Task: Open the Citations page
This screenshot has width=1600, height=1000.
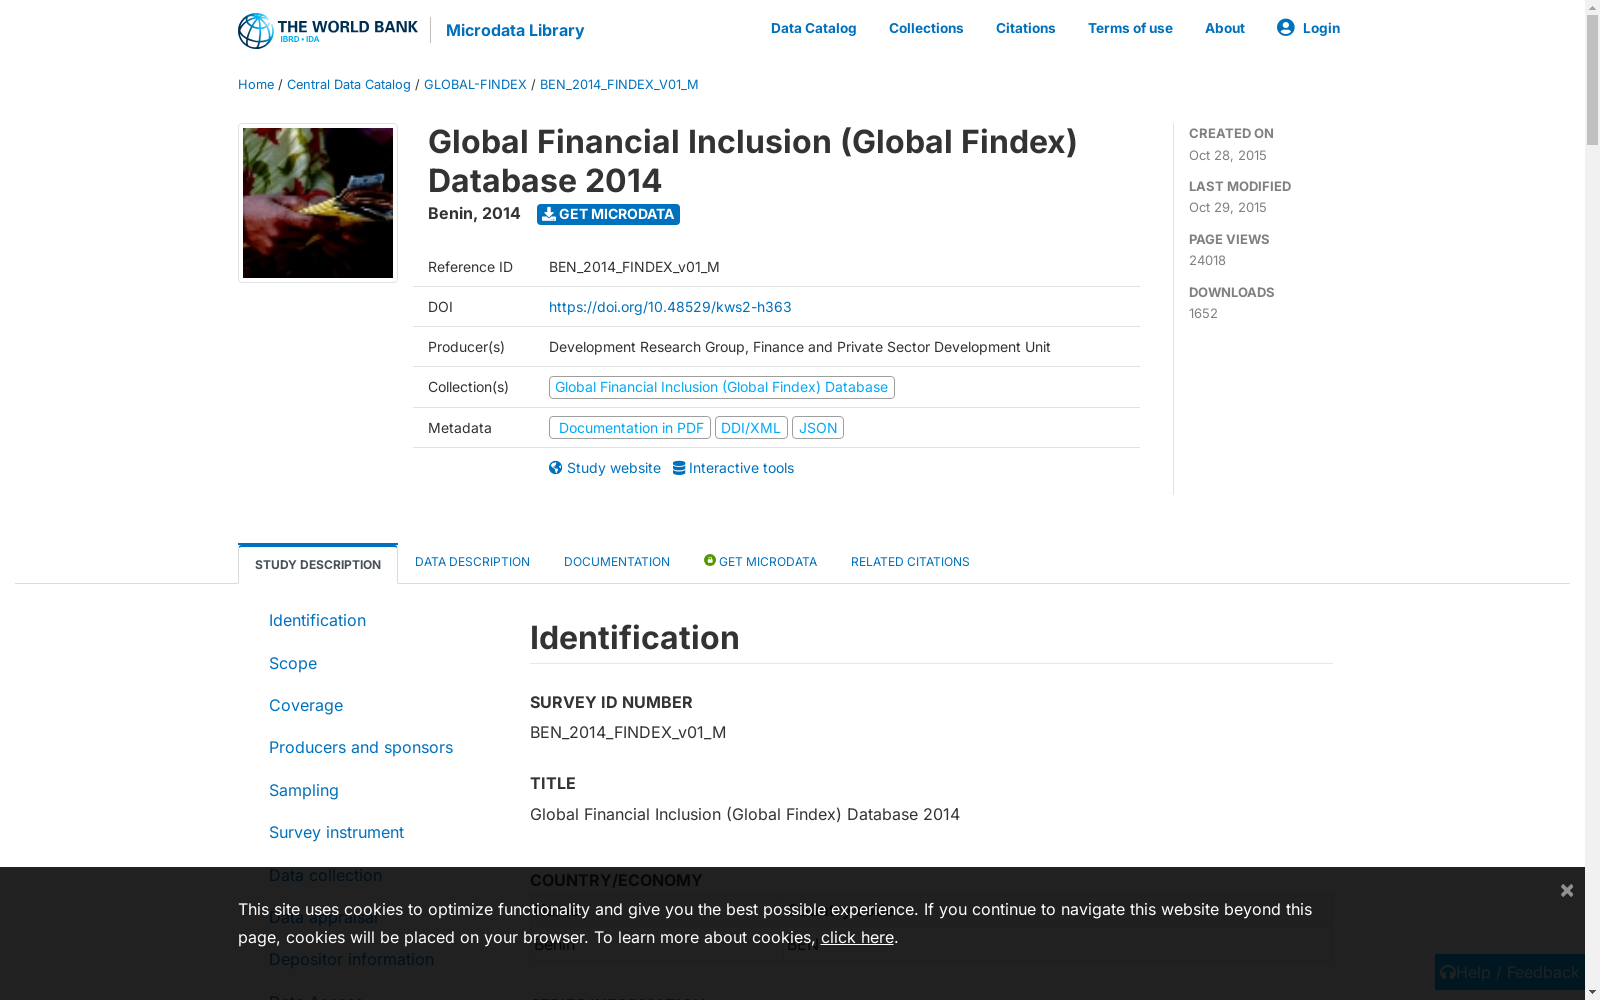Action: point(1025,28)
